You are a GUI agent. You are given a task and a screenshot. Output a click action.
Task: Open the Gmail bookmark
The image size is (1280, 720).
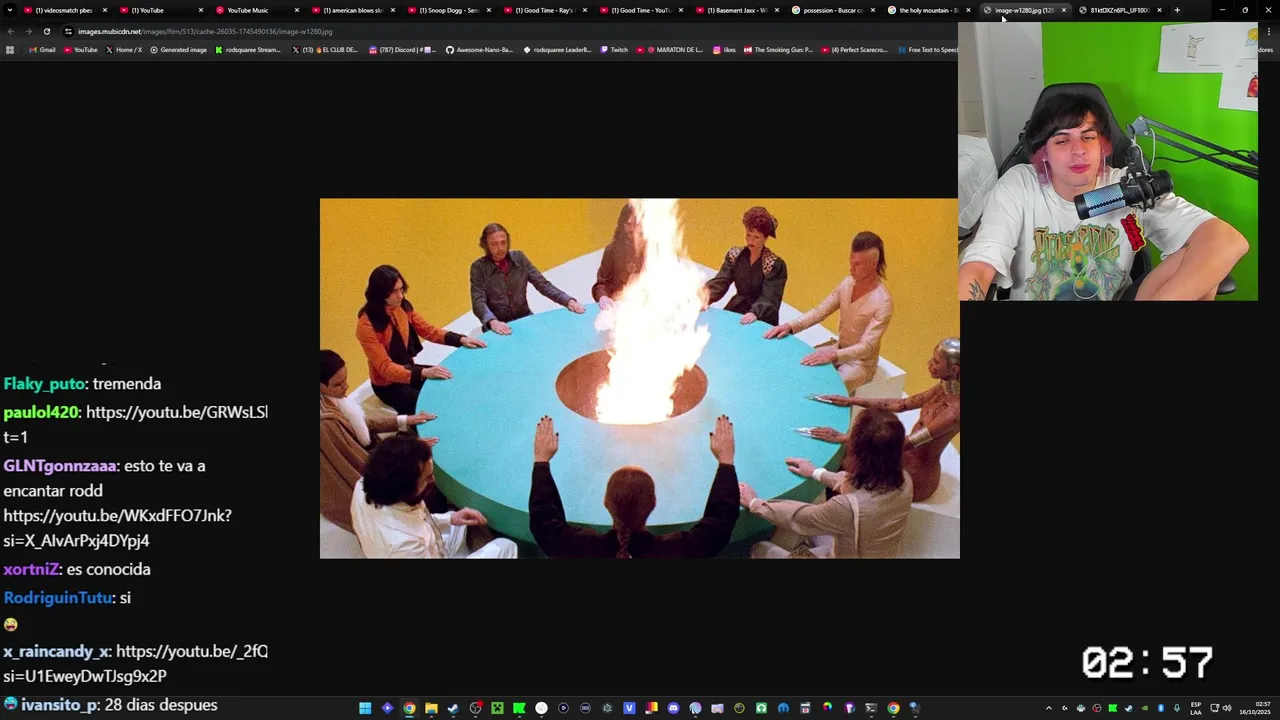point(42,50)
